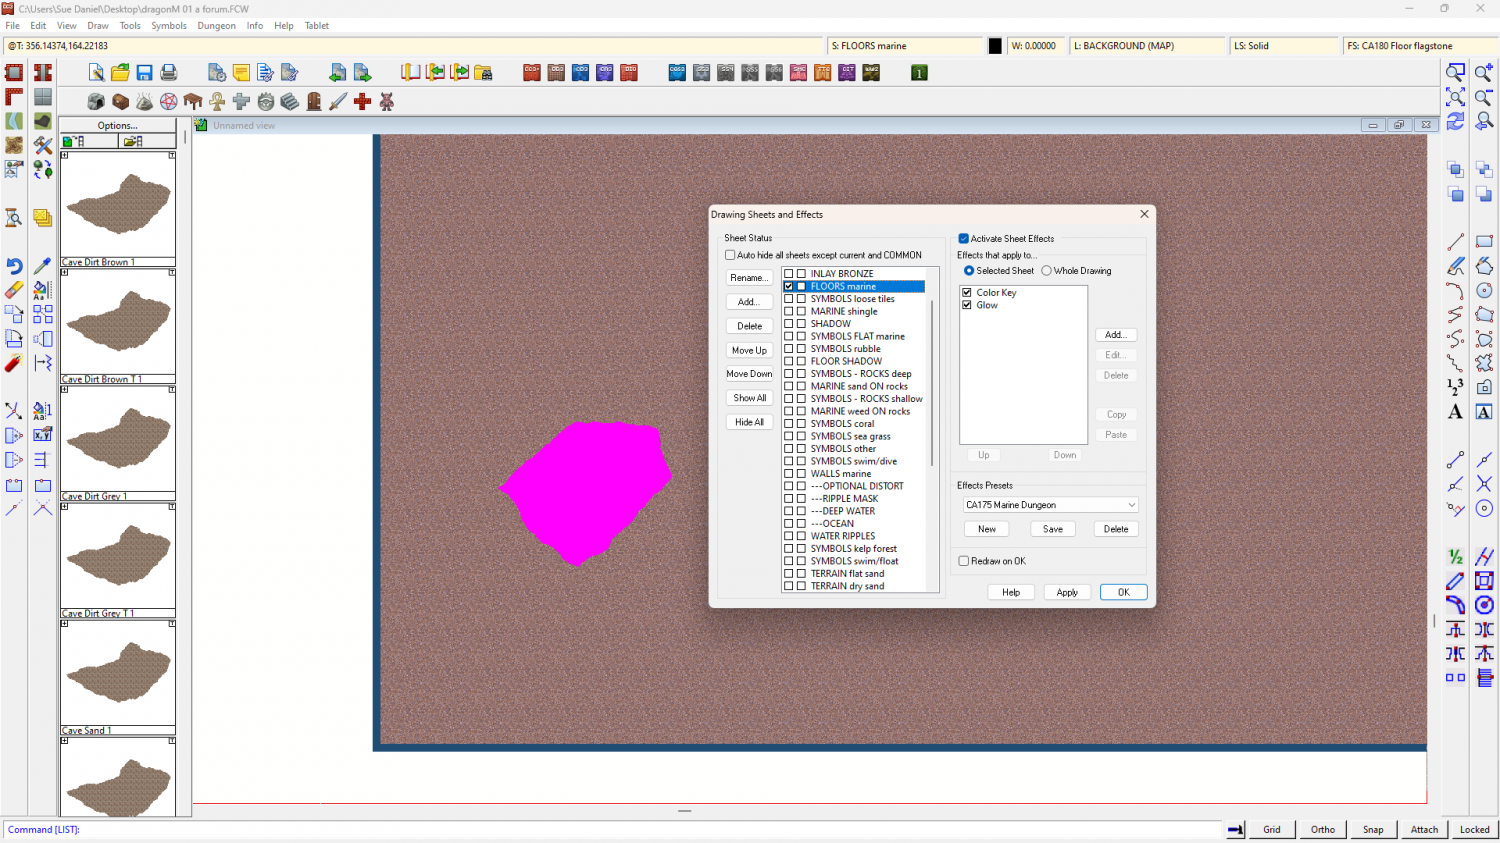
Task: Click the Eraser tool icon
Action: pyautogui.click(x=14, y=290)
